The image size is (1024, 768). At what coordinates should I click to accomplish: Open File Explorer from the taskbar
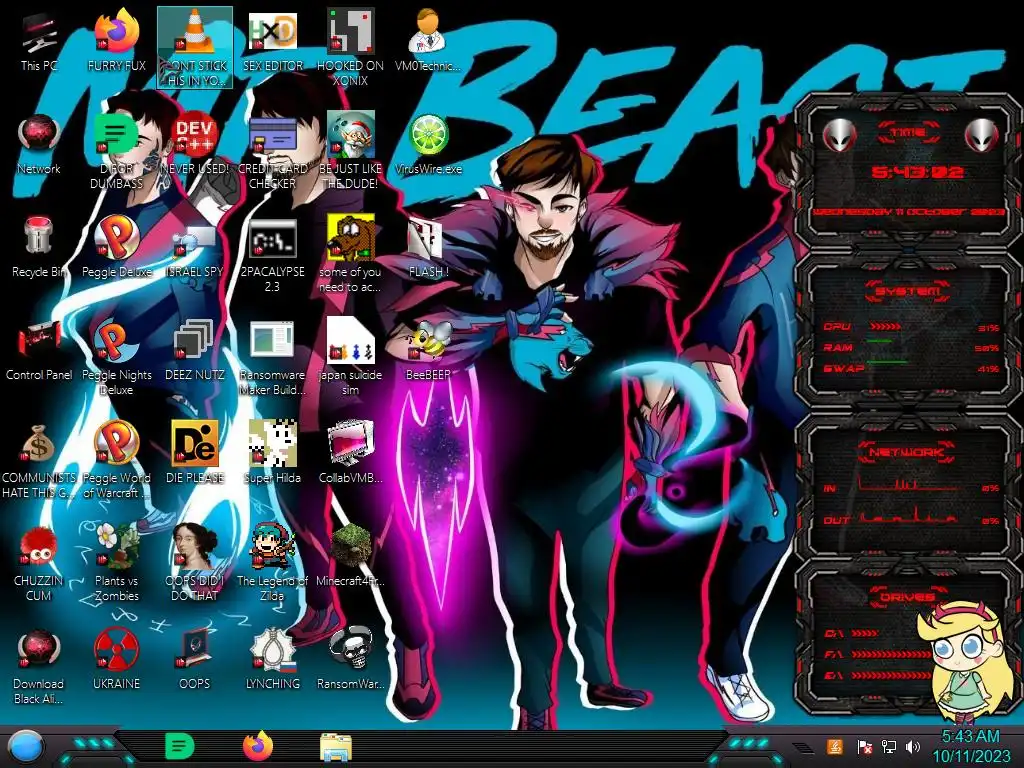[336, 747]
